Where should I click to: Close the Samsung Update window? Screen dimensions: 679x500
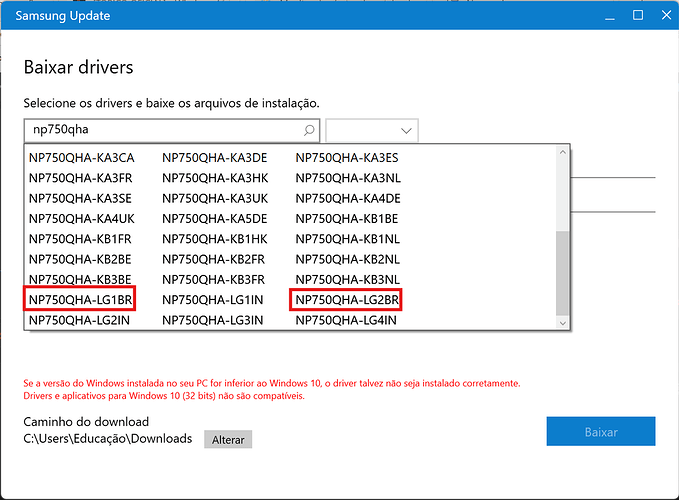point(666,16)
